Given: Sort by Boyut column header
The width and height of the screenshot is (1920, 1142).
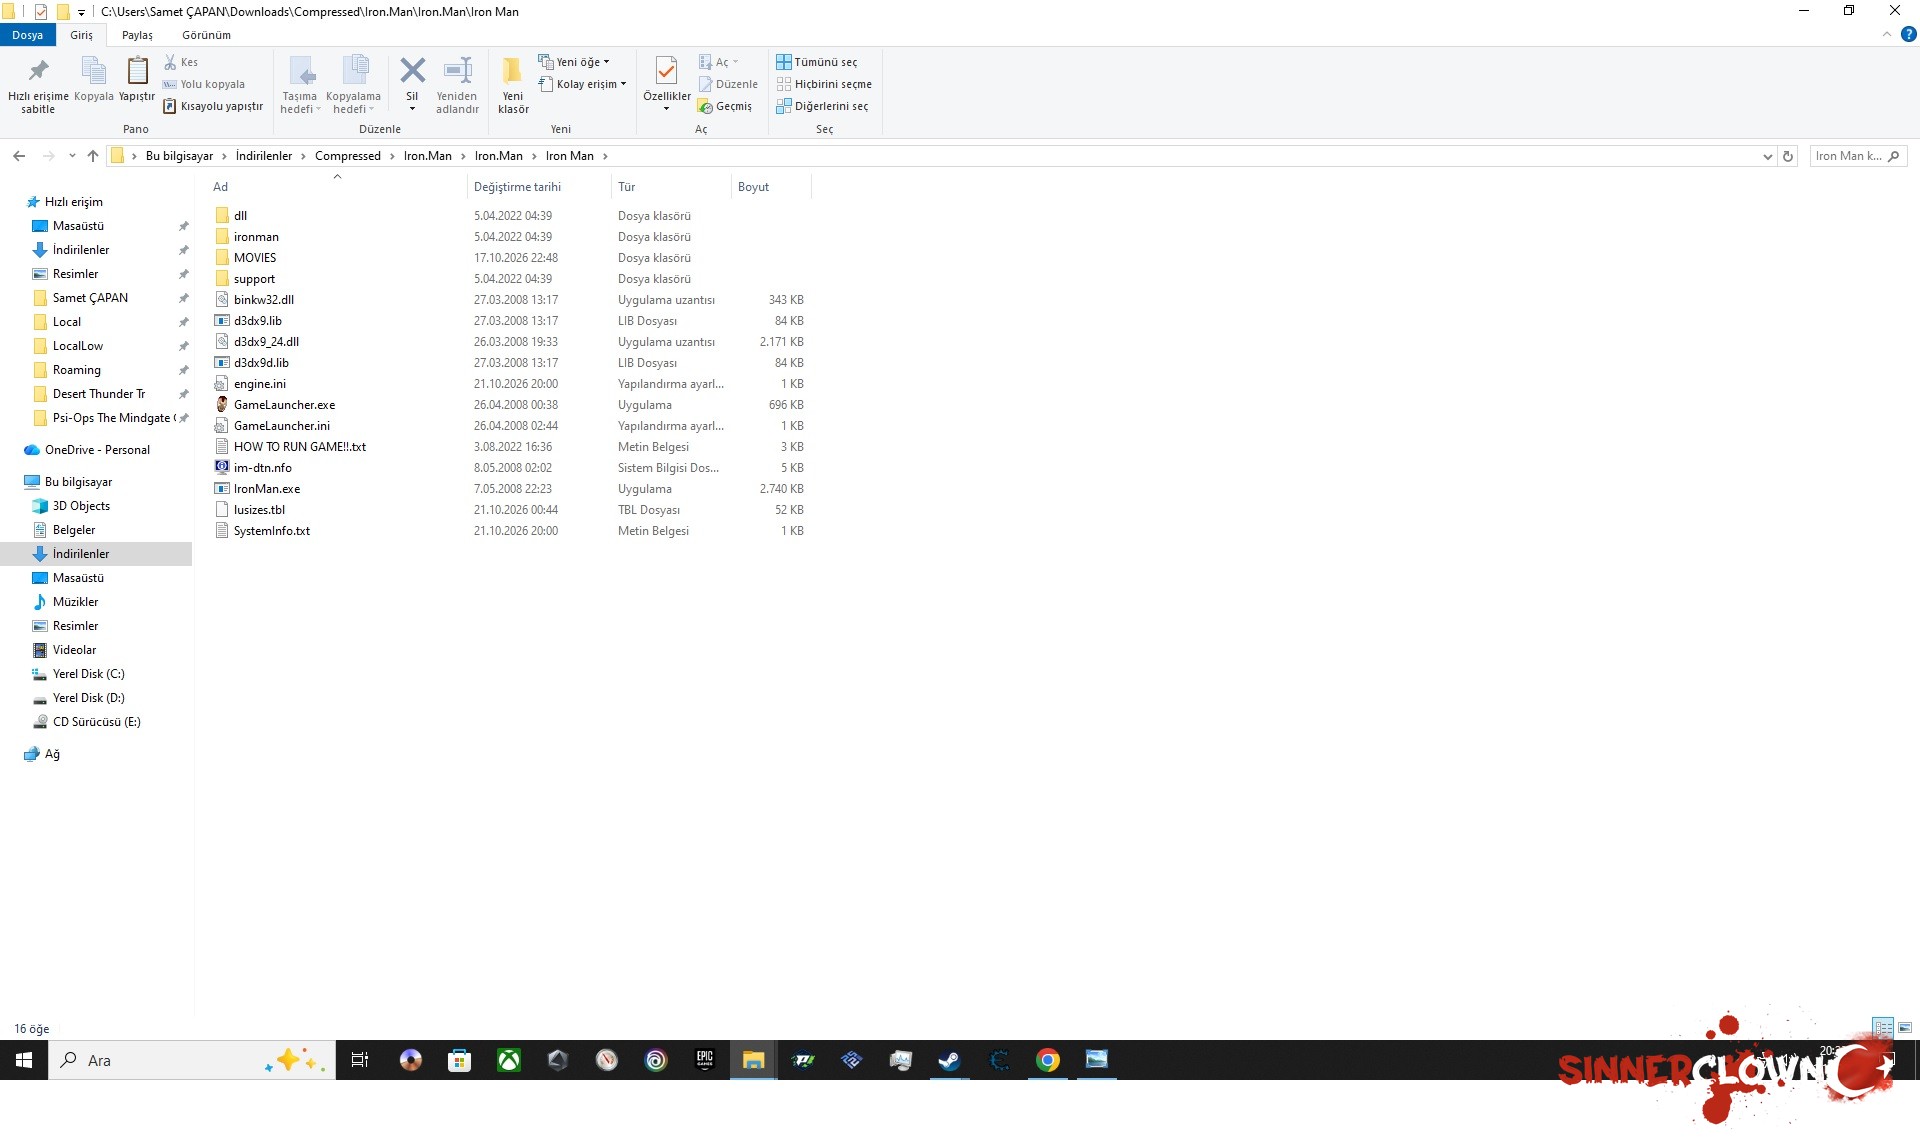Looking at the screenshot, I should coord(770,187).
